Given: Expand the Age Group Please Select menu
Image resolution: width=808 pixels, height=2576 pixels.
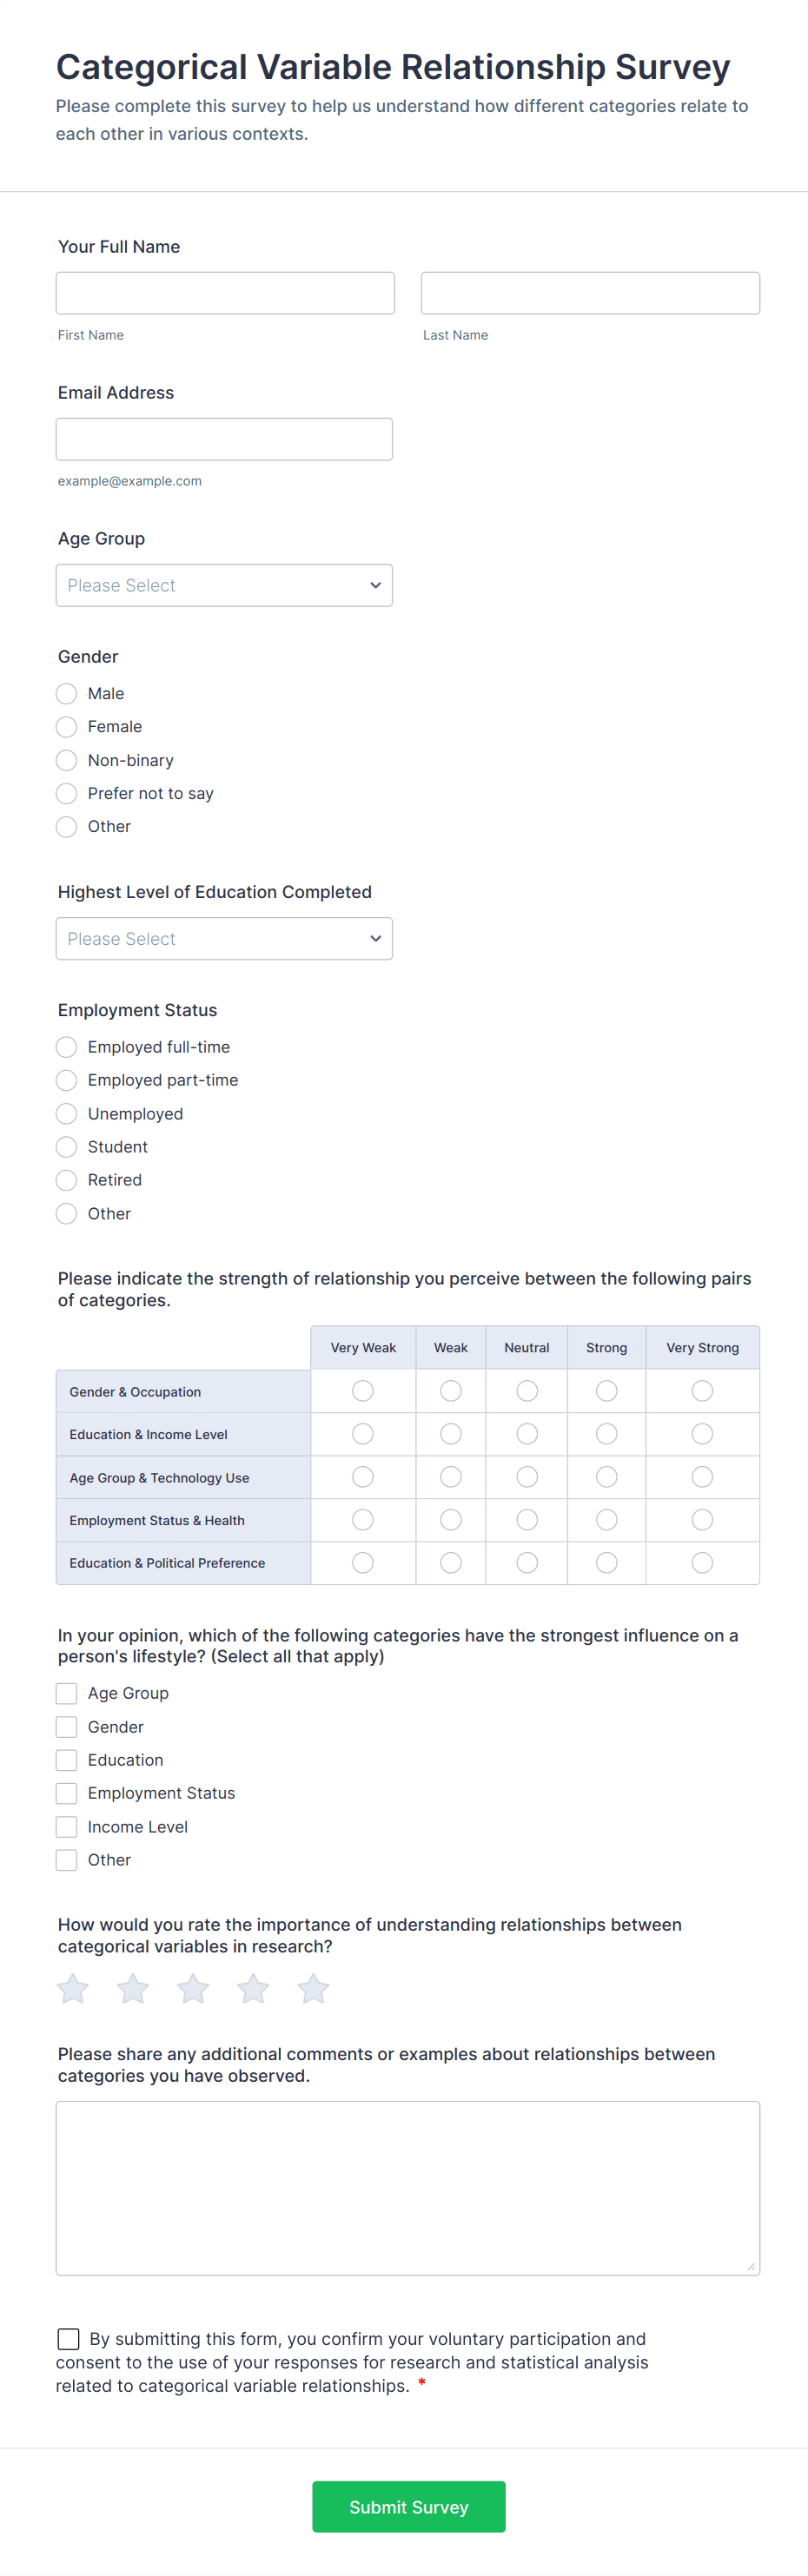Looking at the screenshot, I should (x=224, y=585).
